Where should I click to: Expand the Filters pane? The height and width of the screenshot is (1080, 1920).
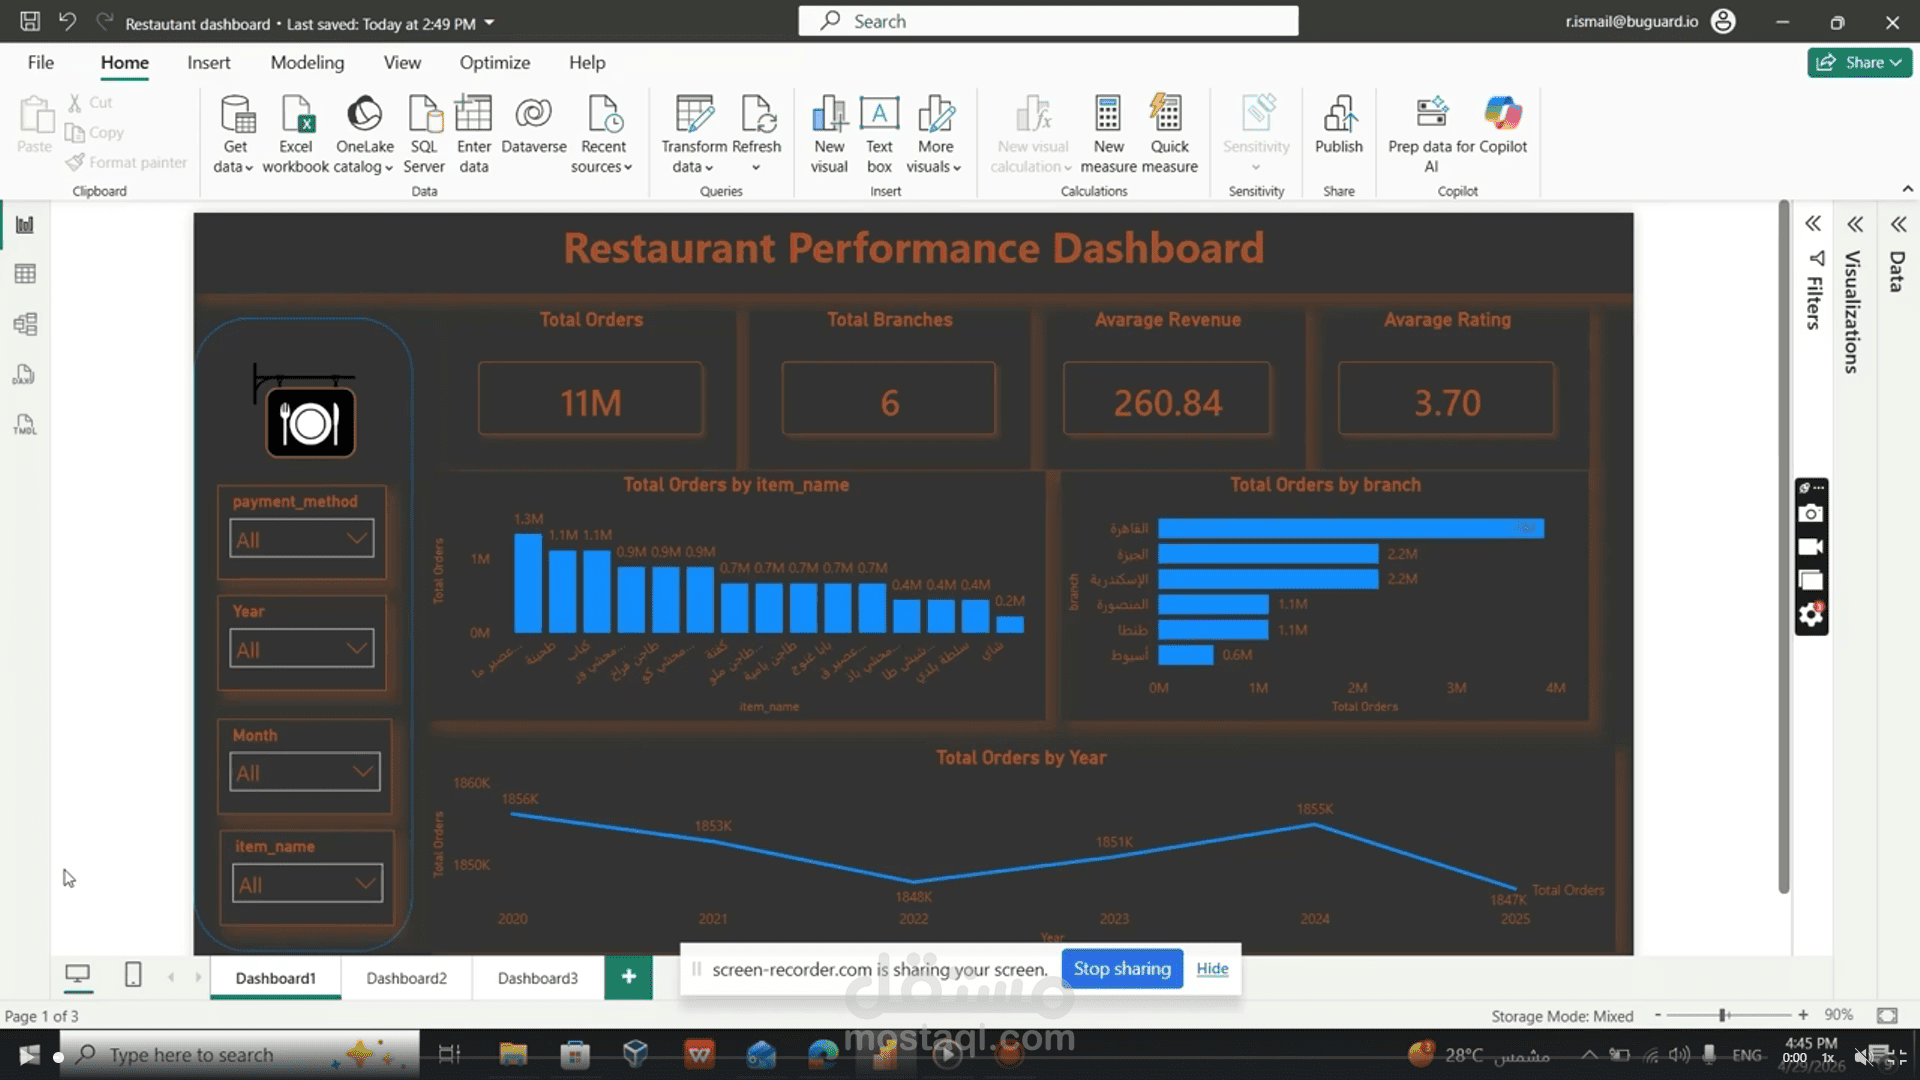tap(1813, 224)
